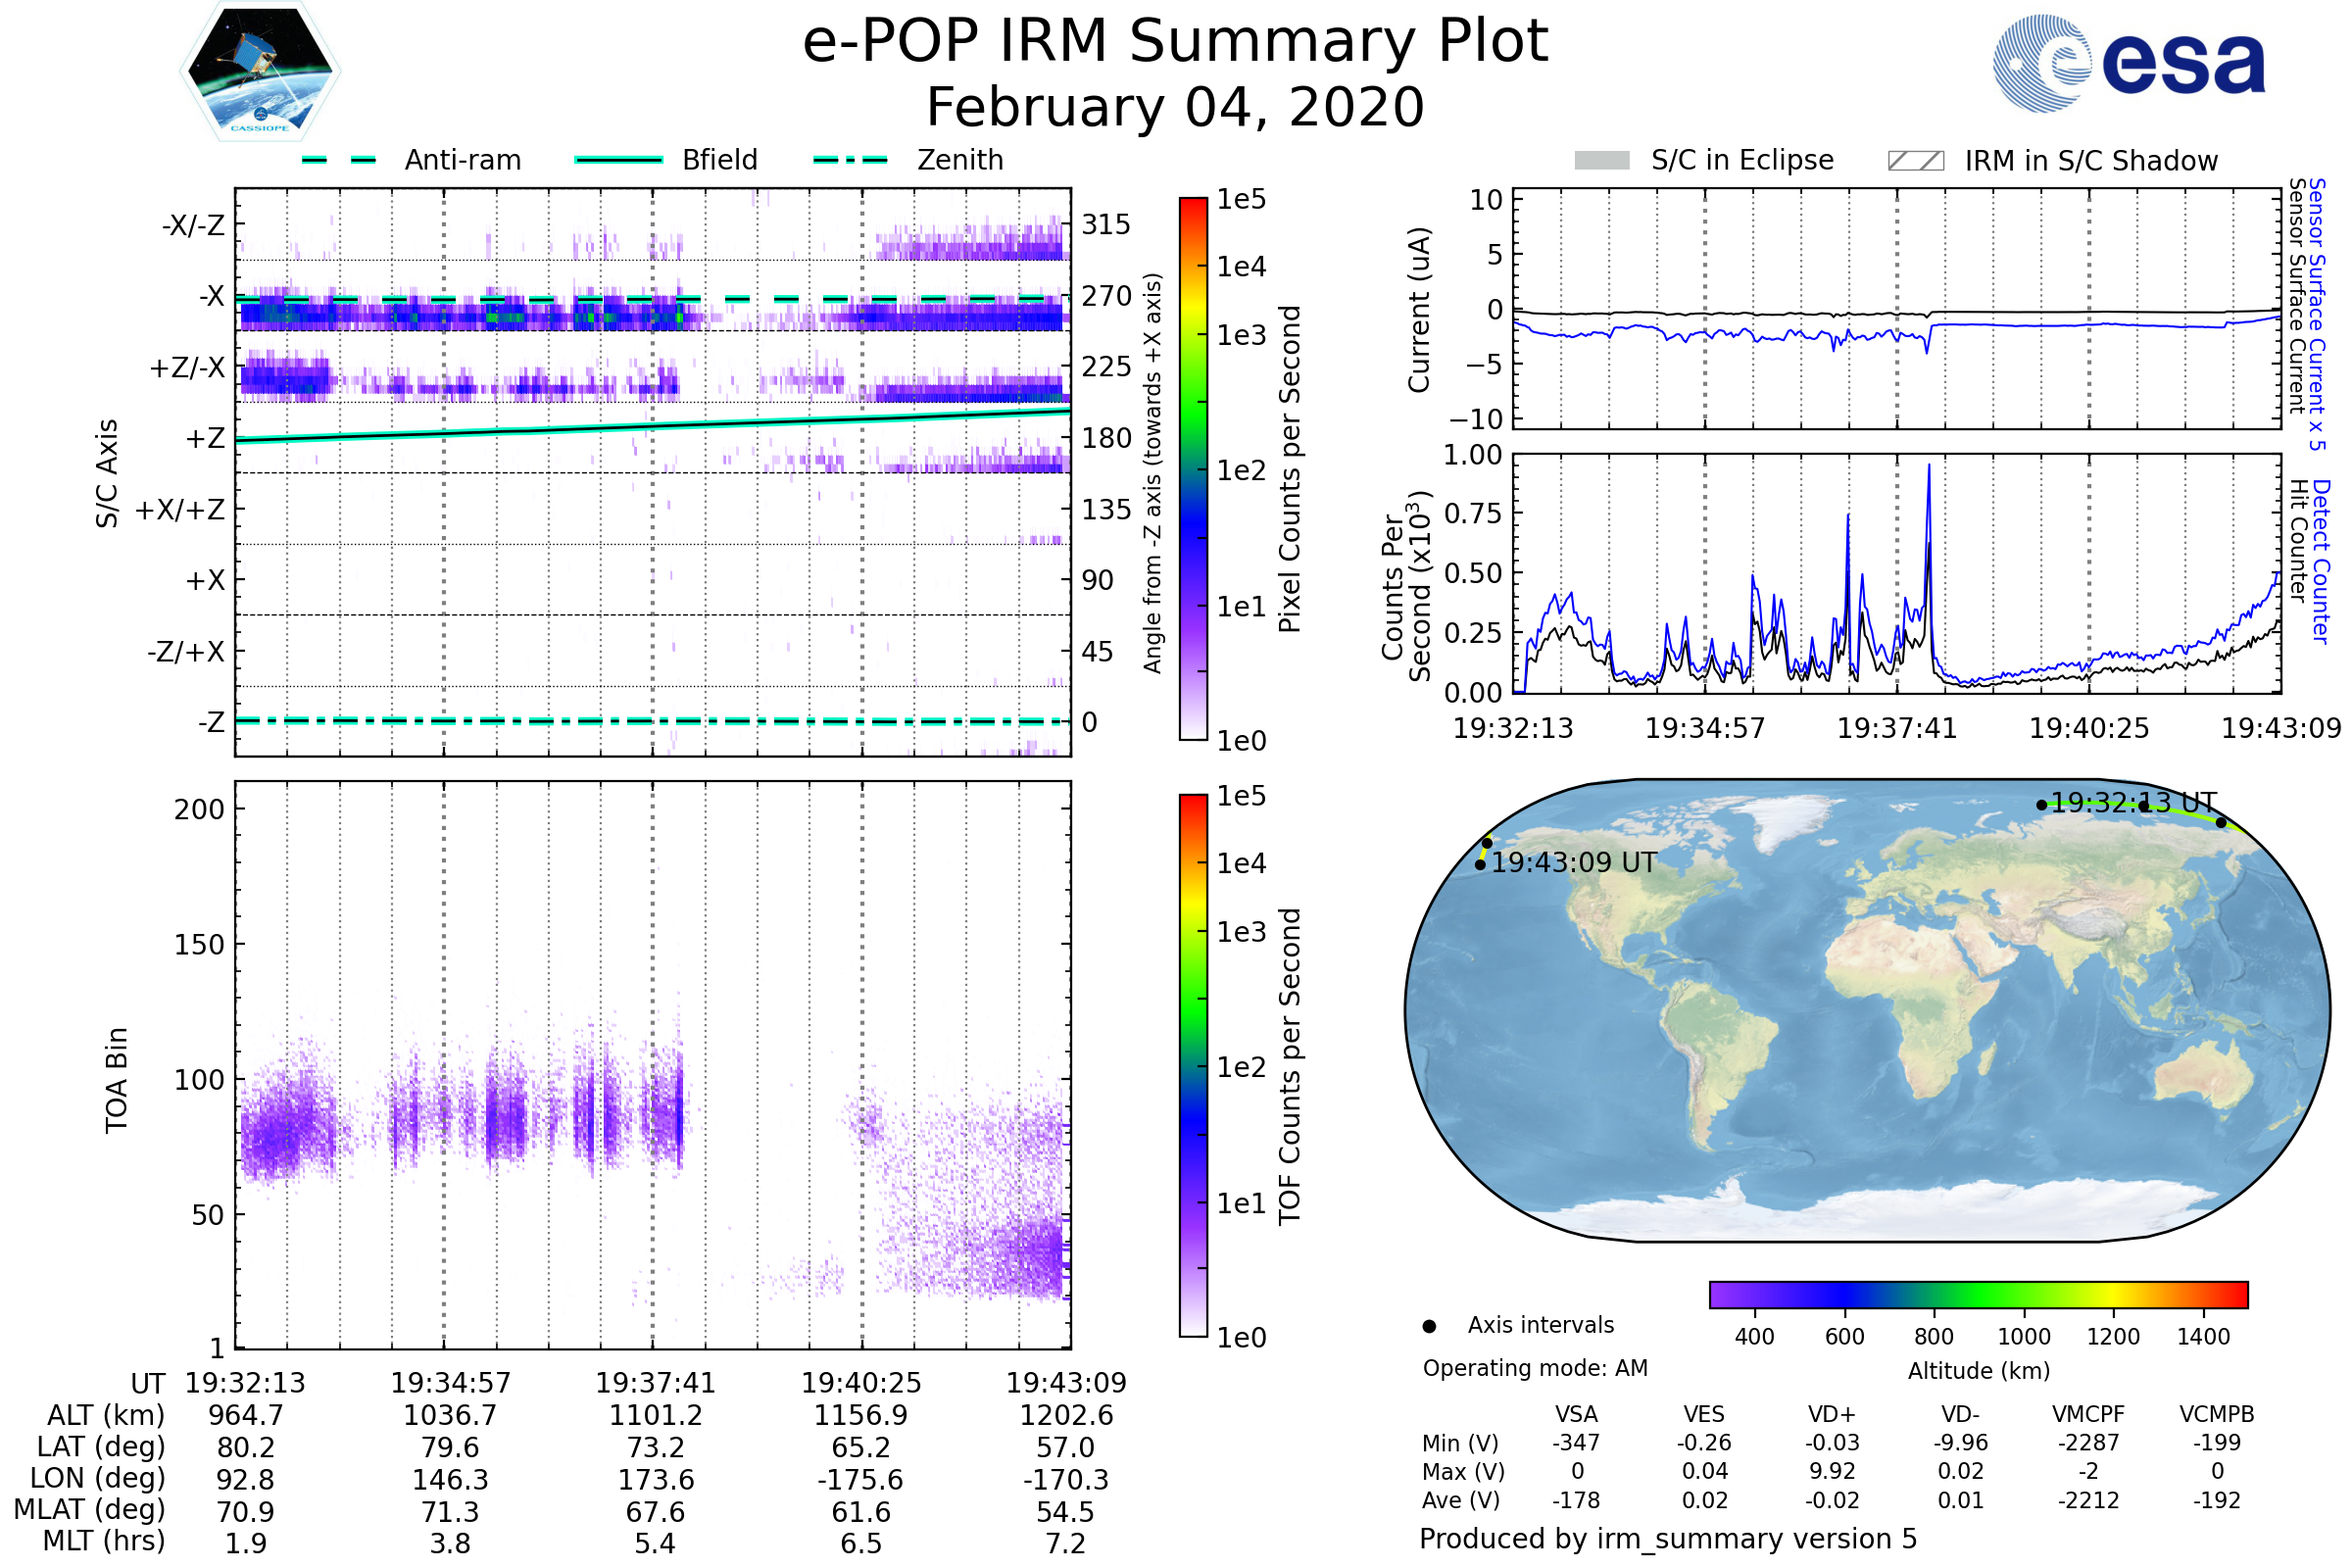Click the Produced by irm_summary version text

(1667, 1539)
